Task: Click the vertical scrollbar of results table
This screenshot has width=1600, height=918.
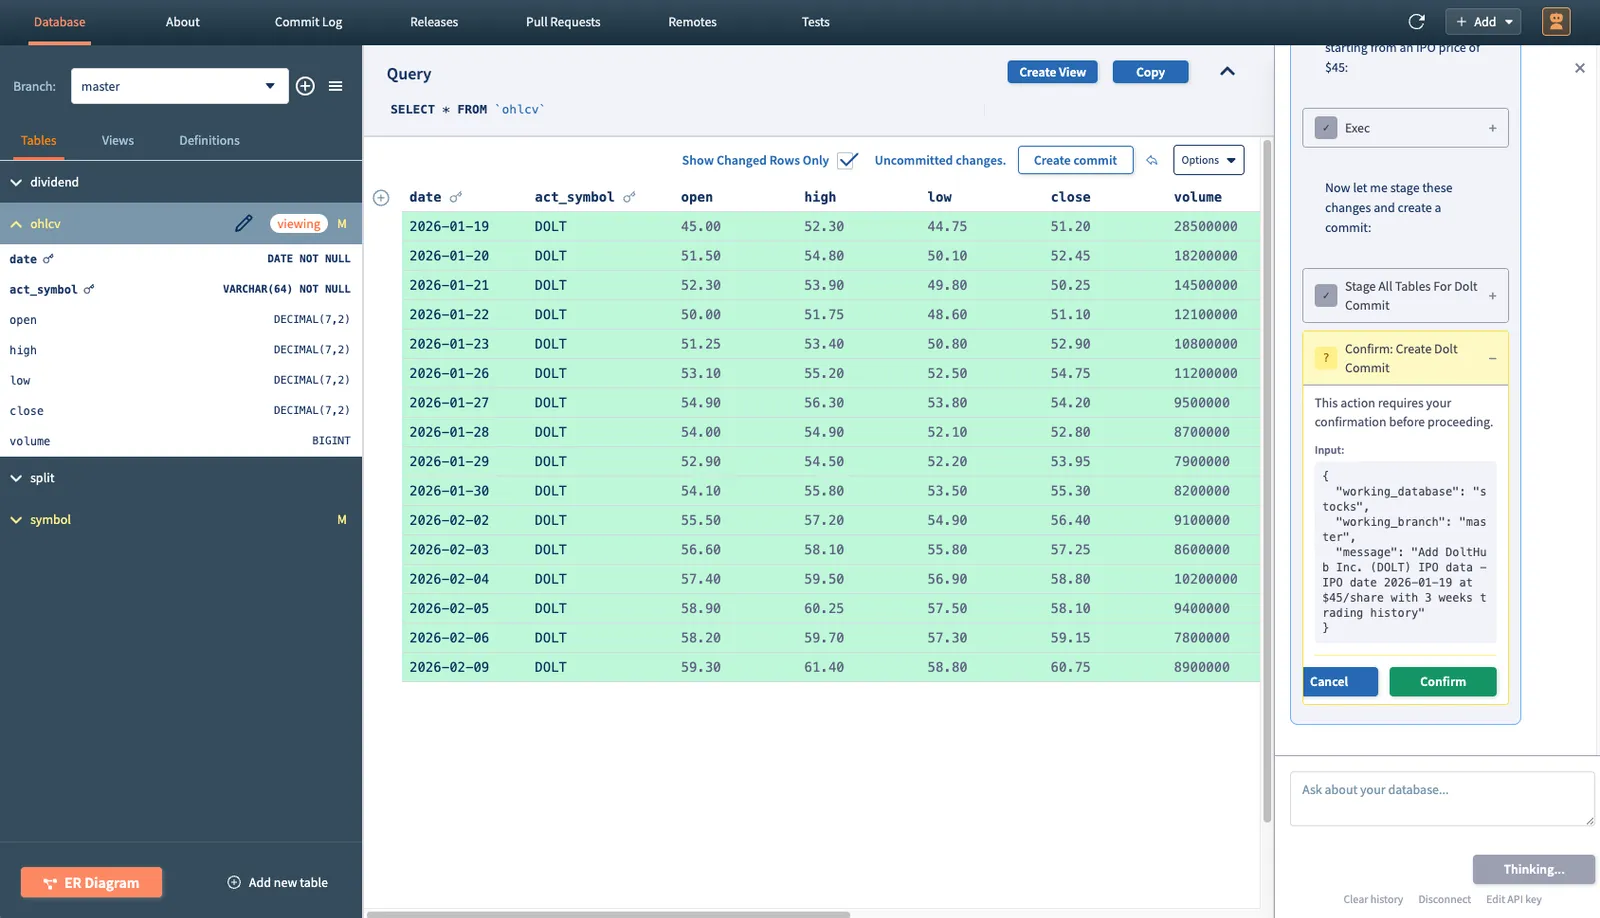Action: [x=1267, y=480]
